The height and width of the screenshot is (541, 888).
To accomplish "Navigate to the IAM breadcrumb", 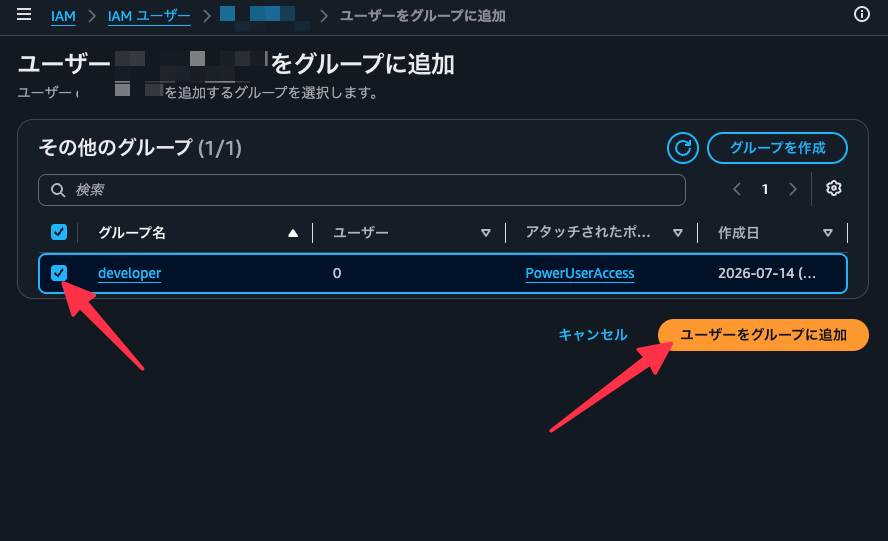I will click(x=63, y=16).
